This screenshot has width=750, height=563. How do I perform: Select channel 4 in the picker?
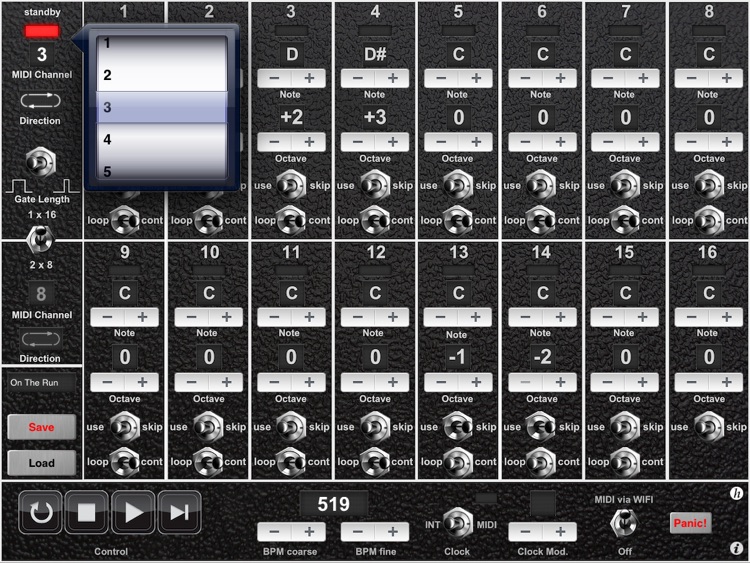coord(162,139)
